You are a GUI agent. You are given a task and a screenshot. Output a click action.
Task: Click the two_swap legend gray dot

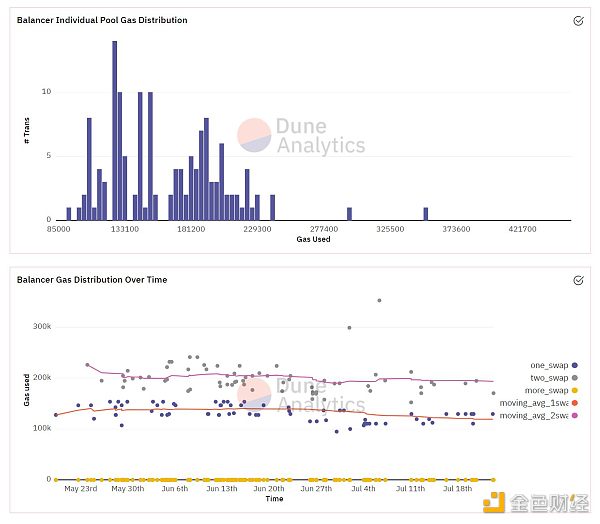(575, 377)
